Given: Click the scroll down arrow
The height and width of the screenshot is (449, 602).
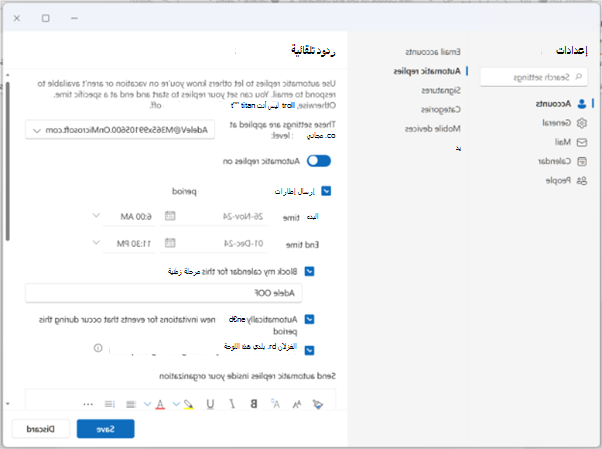Looking at the screenshot, I should click(7, 404).
